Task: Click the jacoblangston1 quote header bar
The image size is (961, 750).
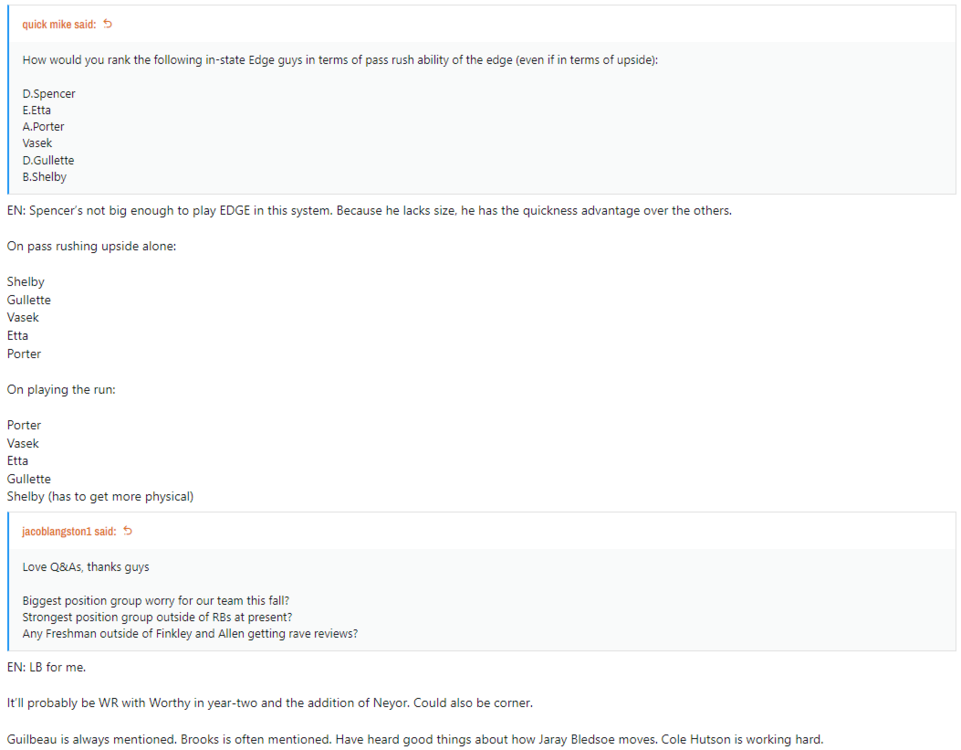Action: (x=480, y=531)
